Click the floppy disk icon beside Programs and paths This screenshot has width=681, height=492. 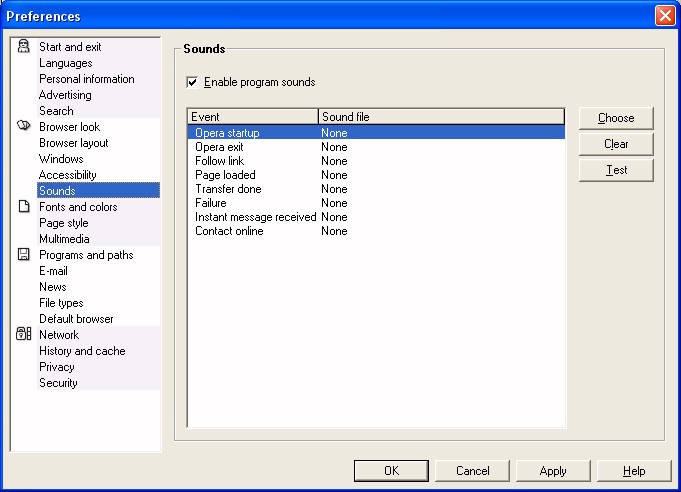(x=23, y=254)
